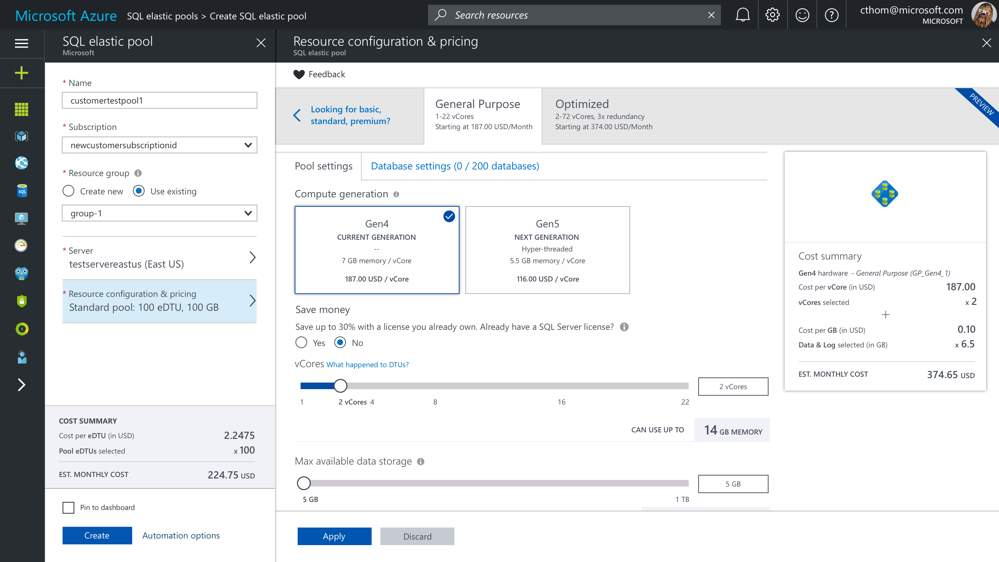The image size is (999, 562).
Task: Open the SQL databases sidebar icon
Action: [x=21, y=191]
